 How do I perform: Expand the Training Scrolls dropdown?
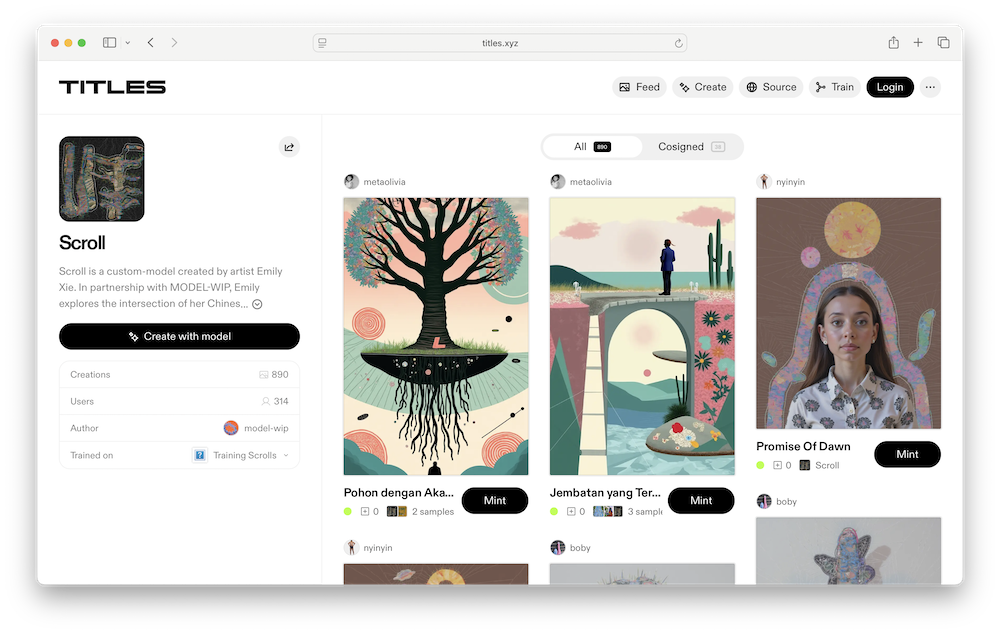286,455
